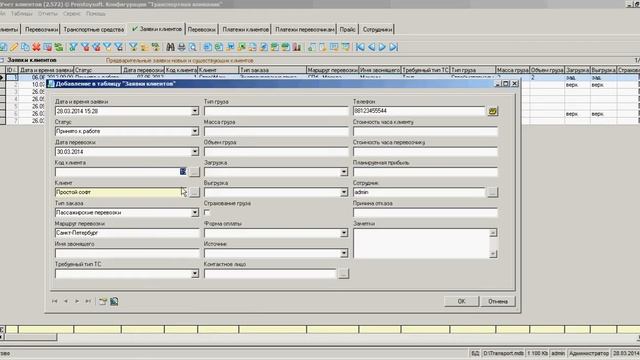Open search with the binoculars icon
Screen dimensions: 640x360
click(170, 47)
